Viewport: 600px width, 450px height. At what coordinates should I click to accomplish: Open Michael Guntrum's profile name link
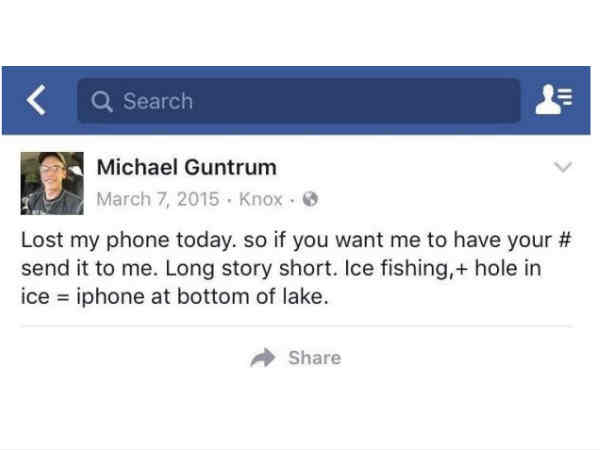coord(186,167)
